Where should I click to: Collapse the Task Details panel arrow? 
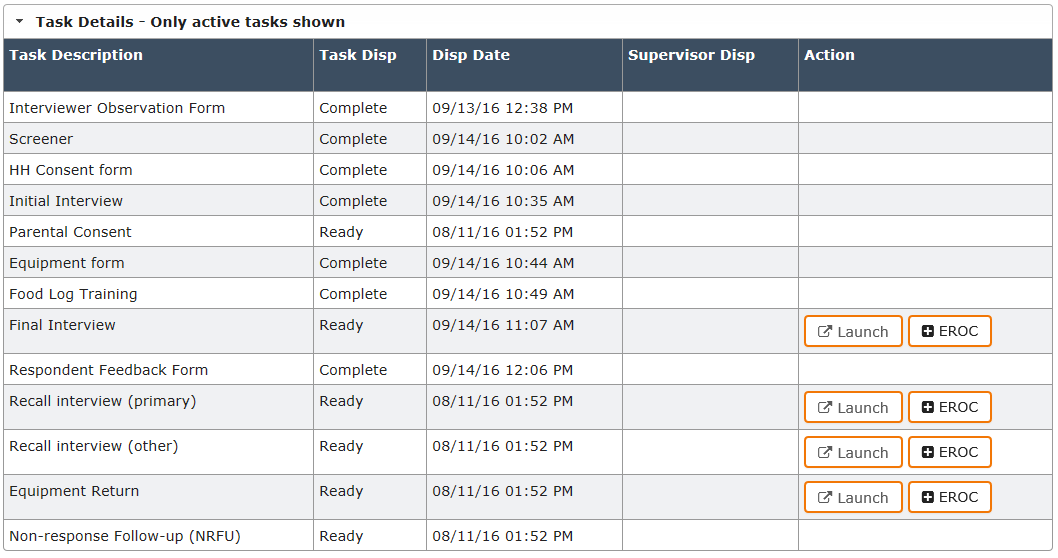(x=19, y=21)
